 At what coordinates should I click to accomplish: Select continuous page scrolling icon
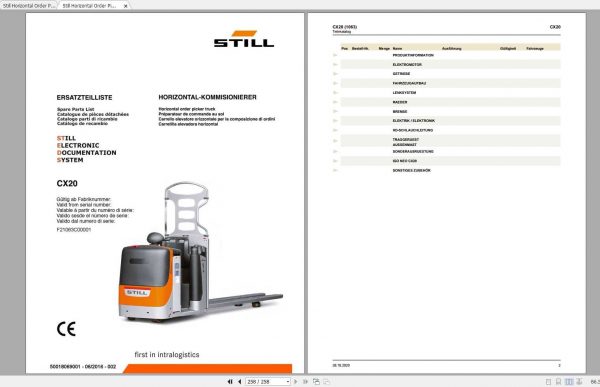559,382
